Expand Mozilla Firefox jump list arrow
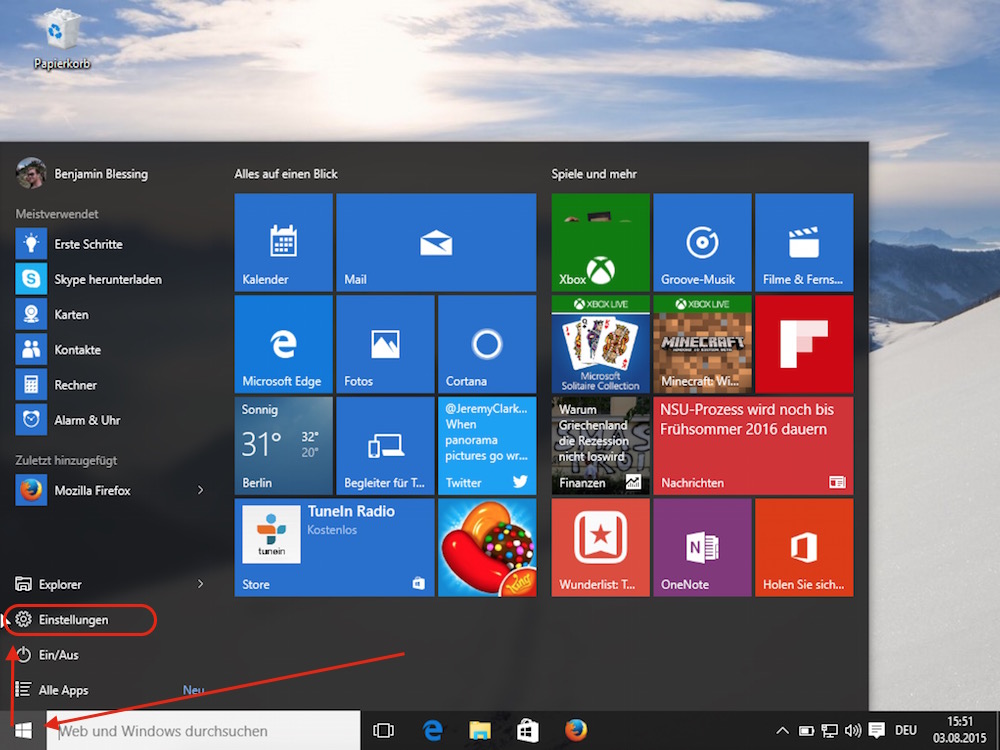 pyautogui.click(x=200, y=490)
